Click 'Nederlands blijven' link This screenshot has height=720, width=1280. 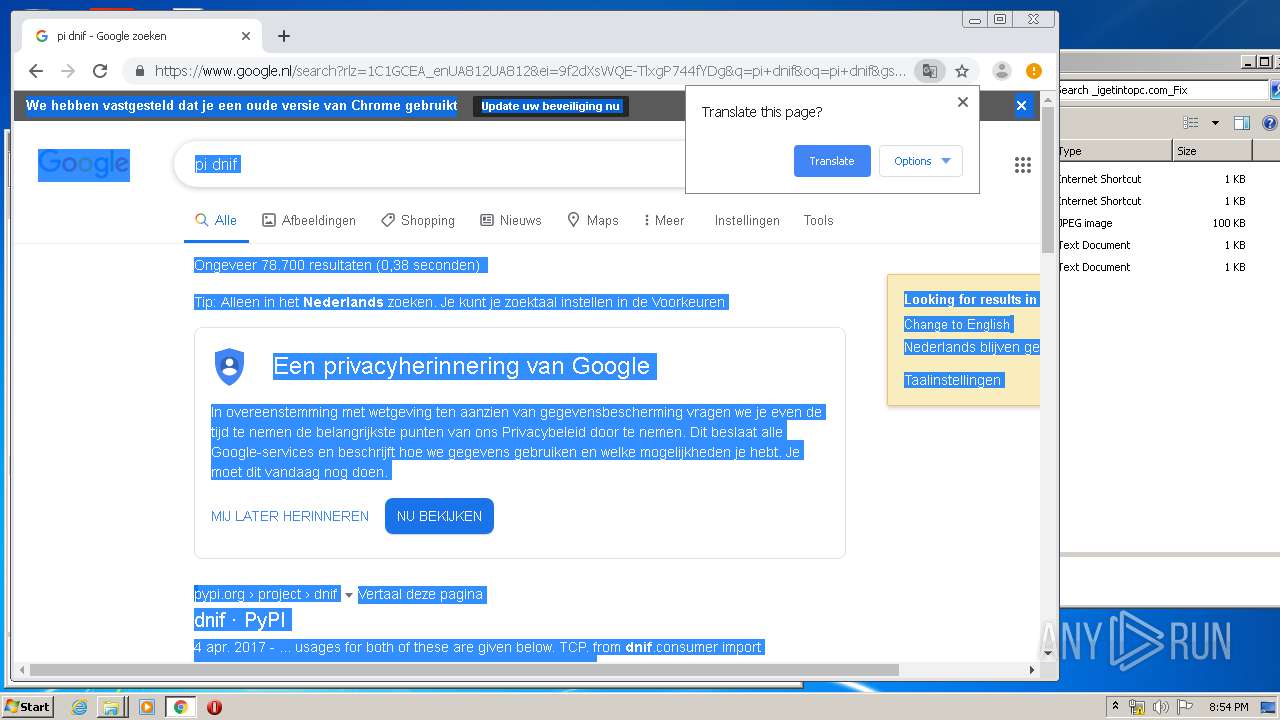[971, 347]
